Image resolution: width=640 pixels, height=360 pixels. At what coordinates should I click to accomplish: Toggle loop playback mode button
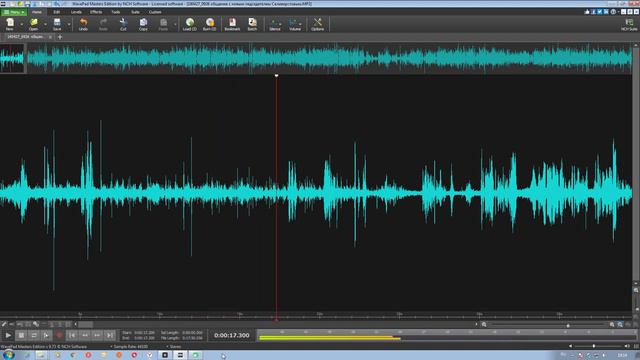click(x=34, y=336)
